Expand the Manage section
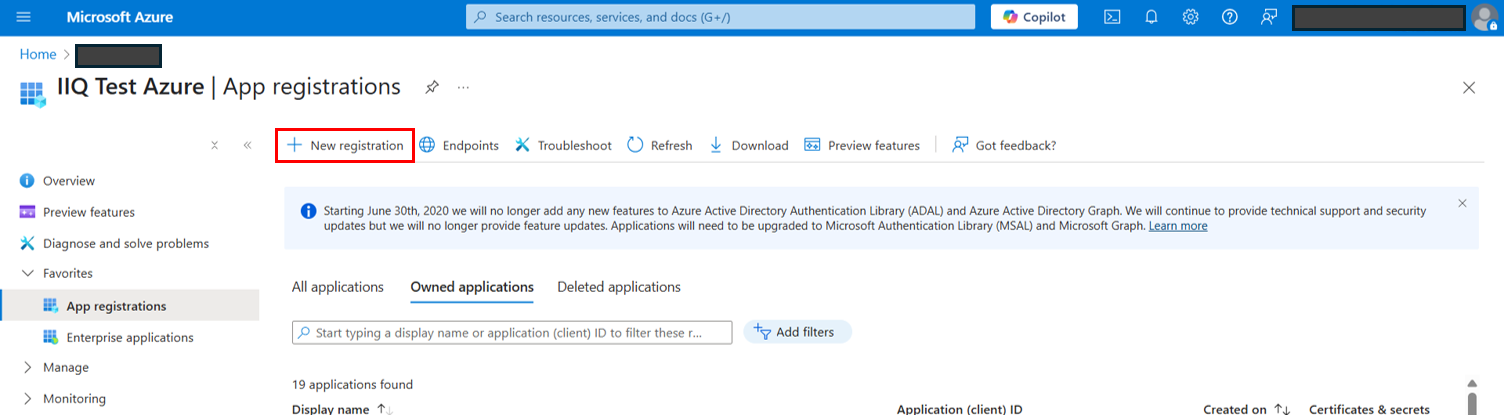The height and width of the screenshot is (417, 1505). click(x=27, y=367)
